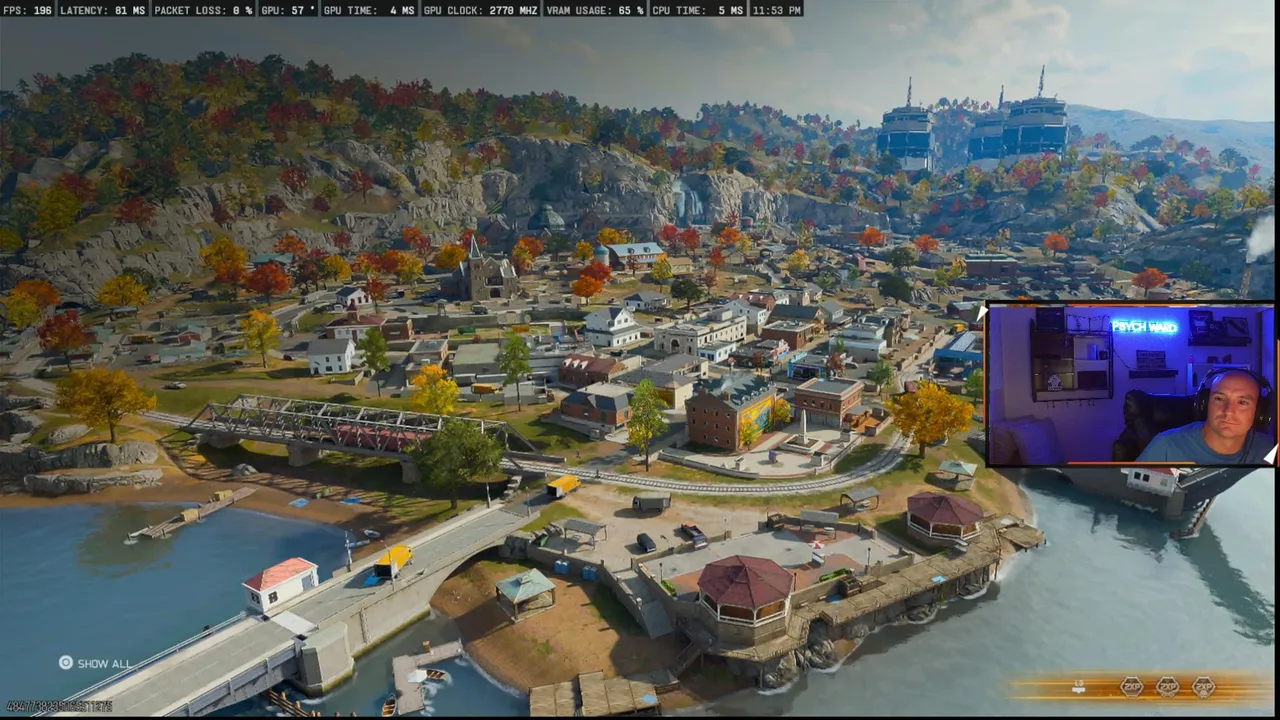Click the player level badge beside 2XP tokens
Screen dimensions: 1280x720
[x=1078, y=686]
